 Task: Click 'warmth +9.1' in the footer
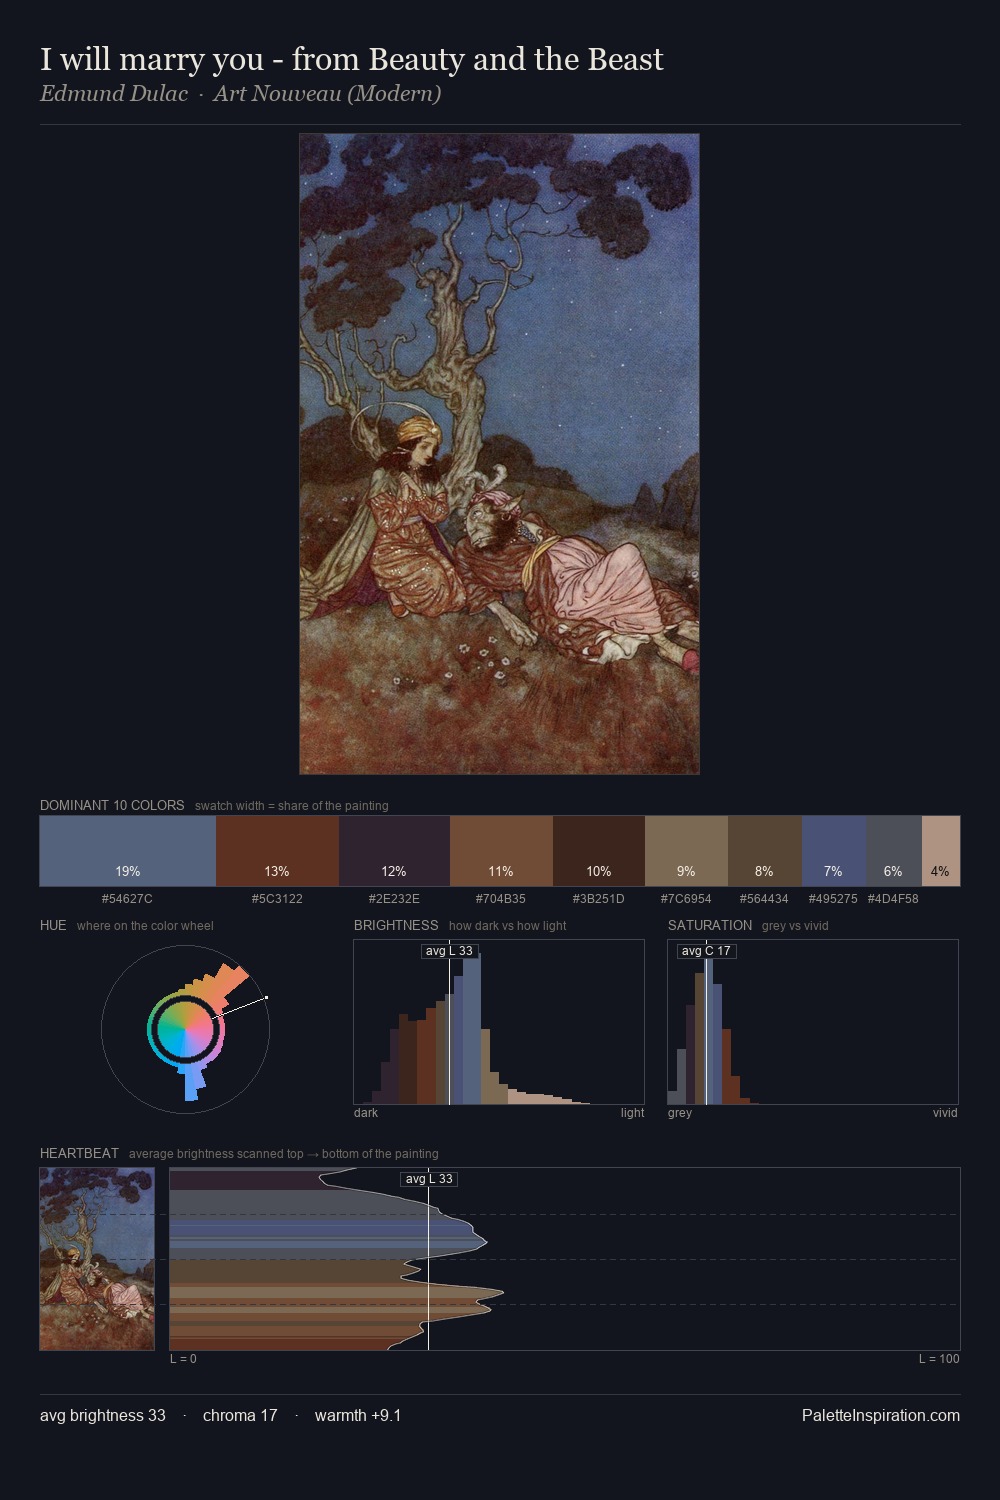pyautogui.click(x=358, y=1415)
